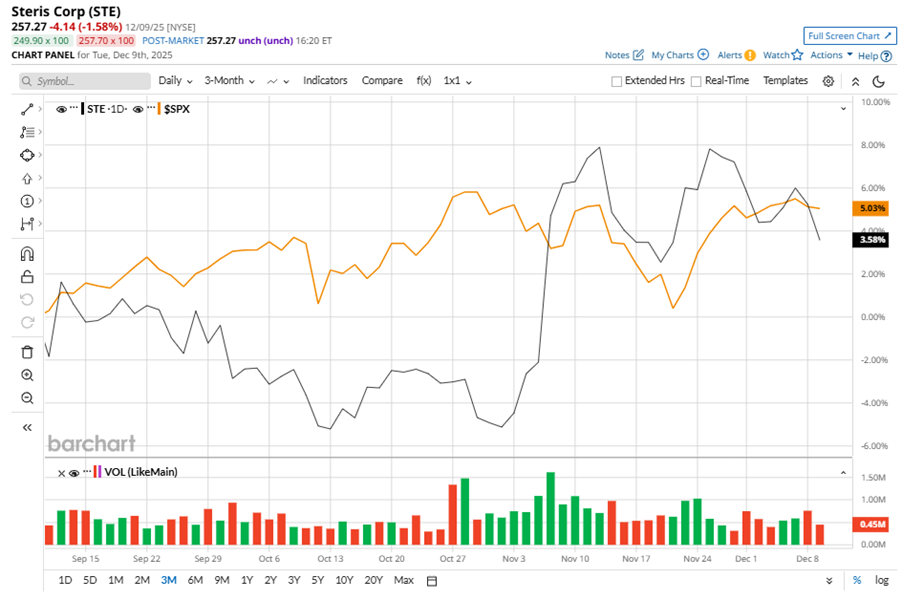
Task: Click the undo arrow icon
Action: 27,299
